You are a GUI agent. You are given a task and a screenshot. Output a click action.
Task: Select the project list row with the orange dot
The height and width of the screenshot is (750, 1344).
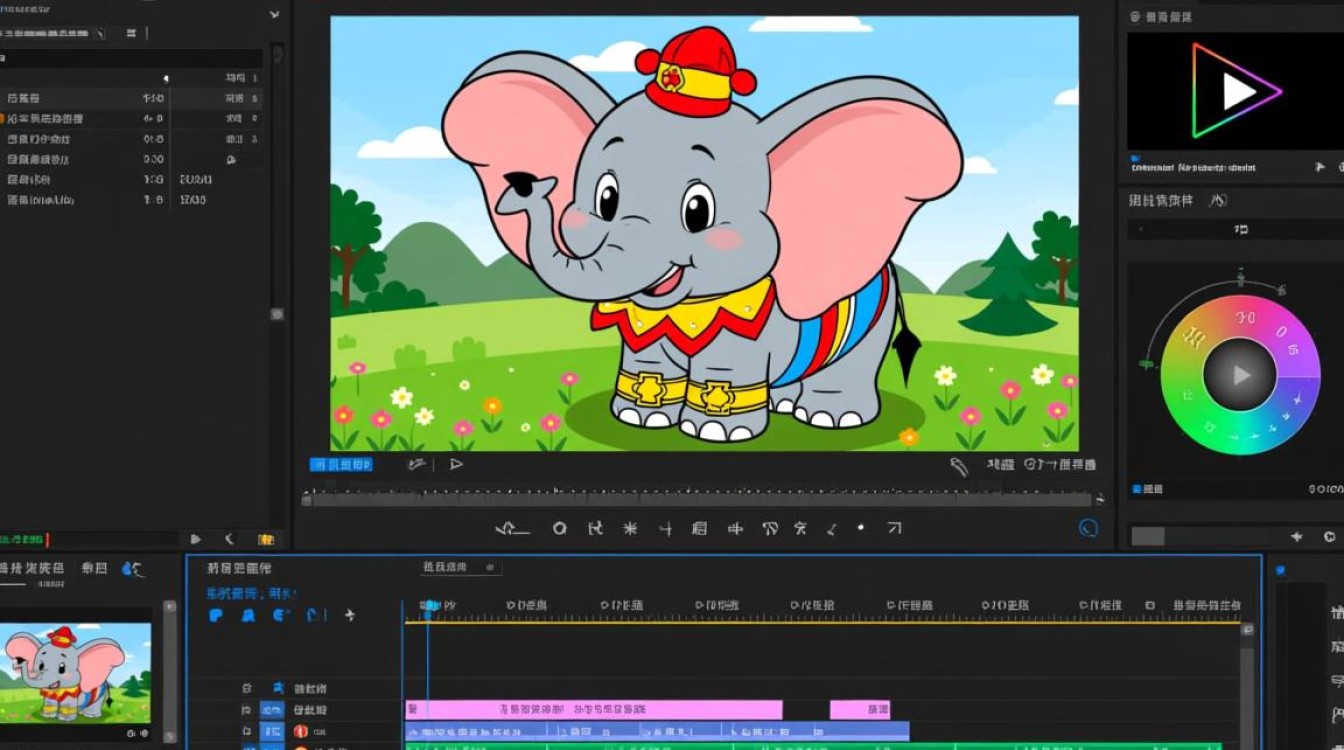pyautogui.click(x=131, y=118)
